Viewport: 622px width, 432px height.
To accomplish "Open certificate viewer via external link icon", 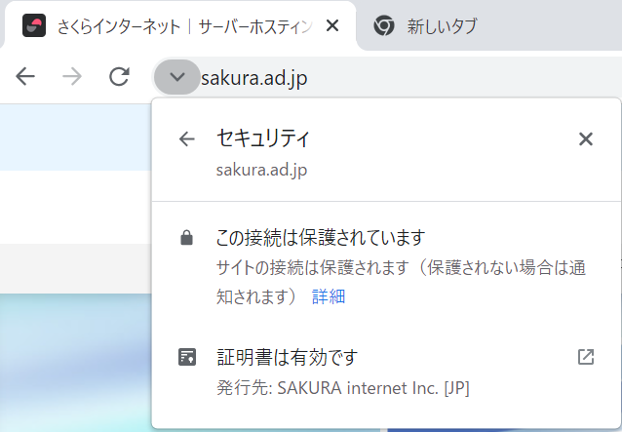I will [586, 357].
